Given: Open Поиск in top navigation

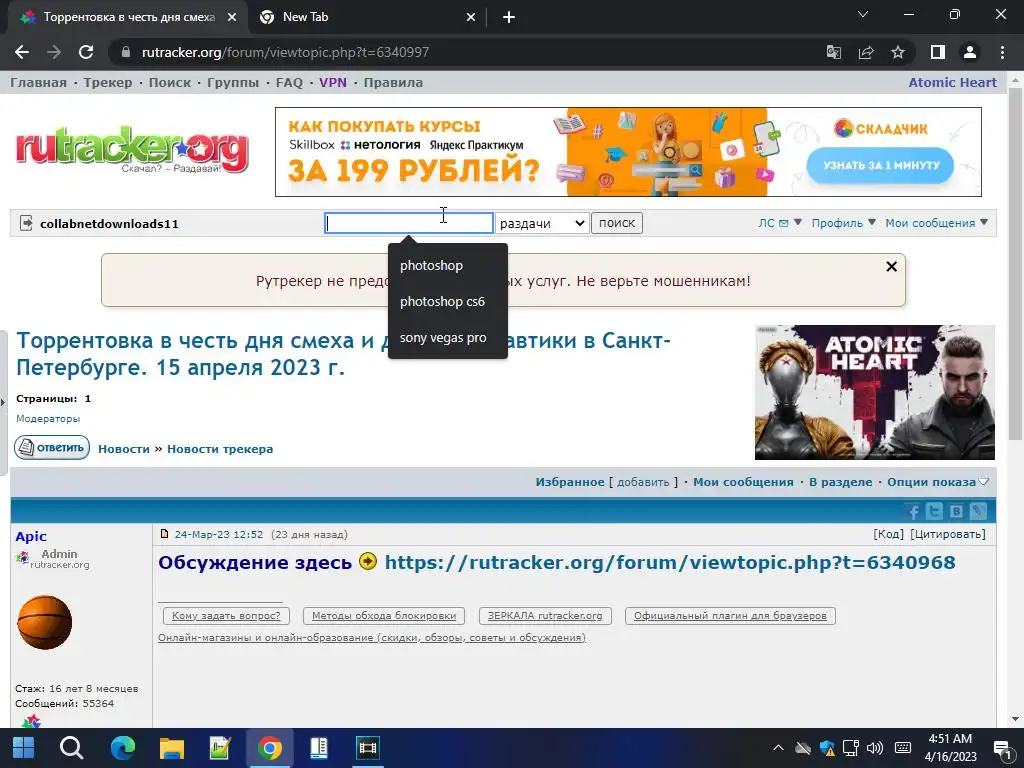Looking at the screenshot, I should pos(170,82).
